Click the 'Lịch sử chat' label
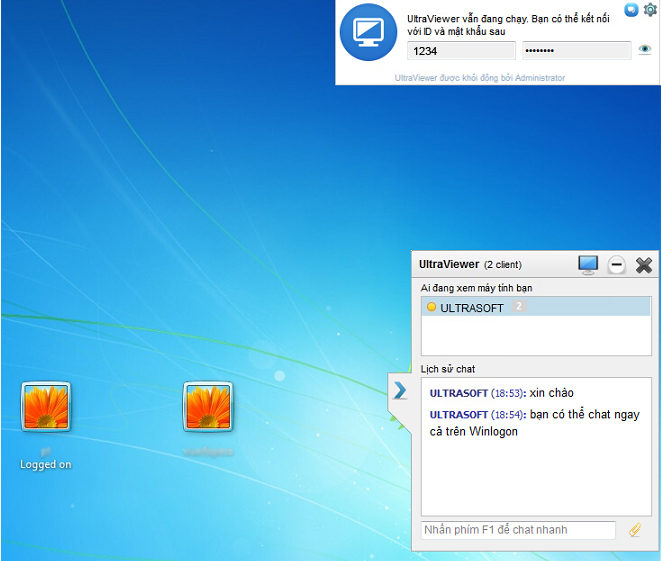Screen dimensions: 661x561 pyautogui.click(x=448, y=369)
